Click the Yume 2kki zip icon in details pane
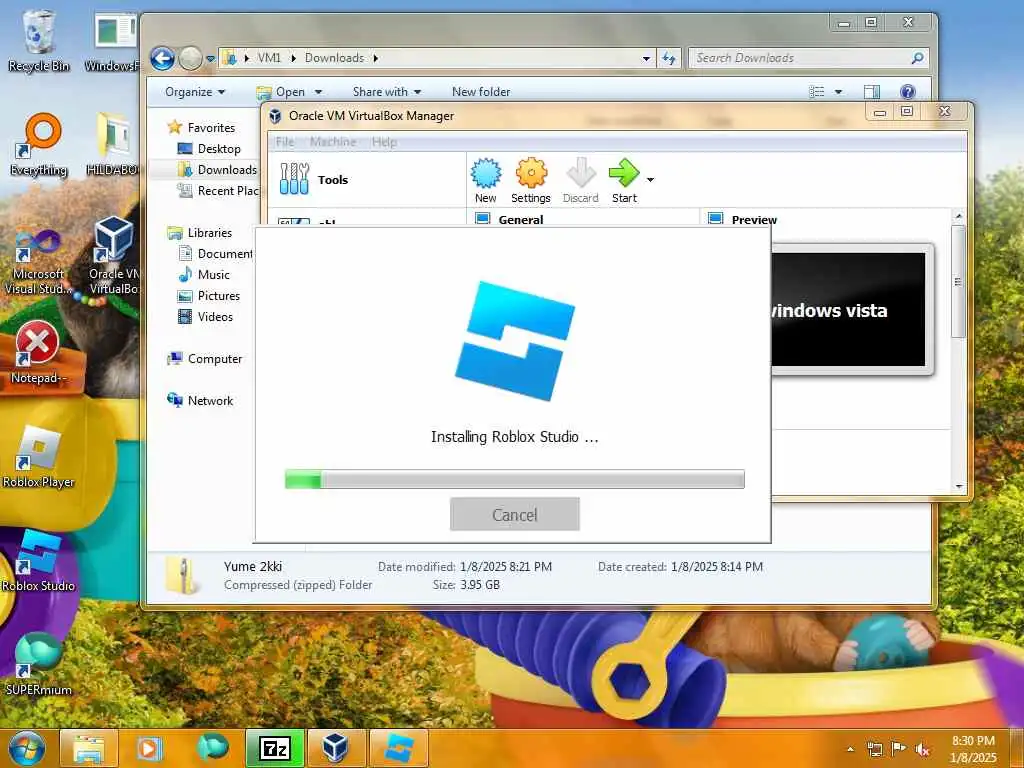 182,575
